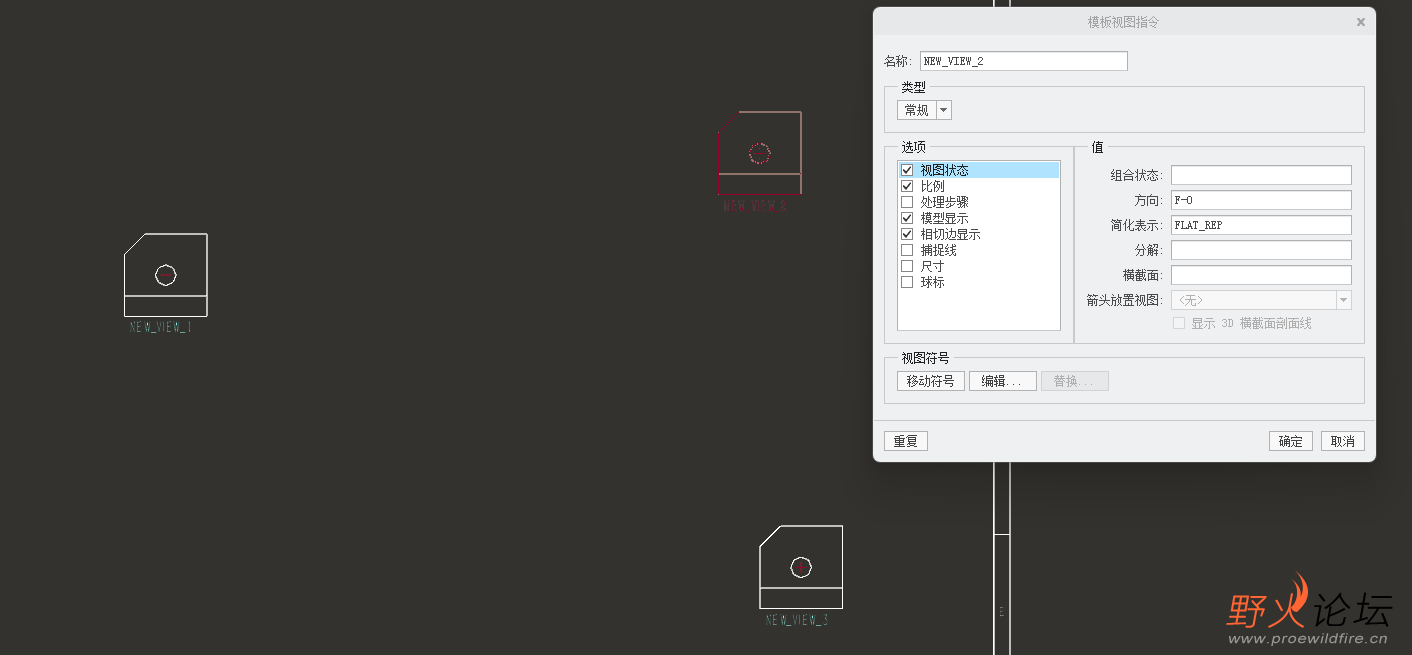Select the NEW_VIEW_3 drawing view
Screen dimensions: 1412x655
pos(801,567)
